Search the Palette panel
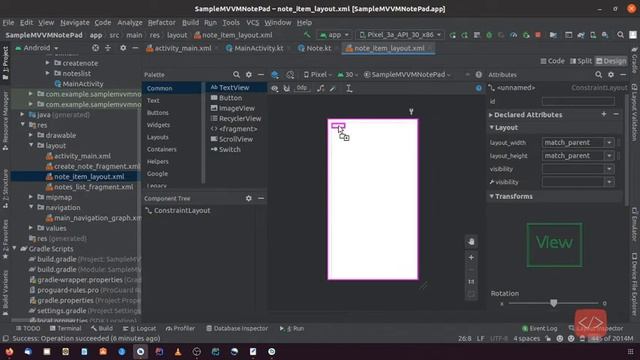640x360 pixels. coord(236,75)
